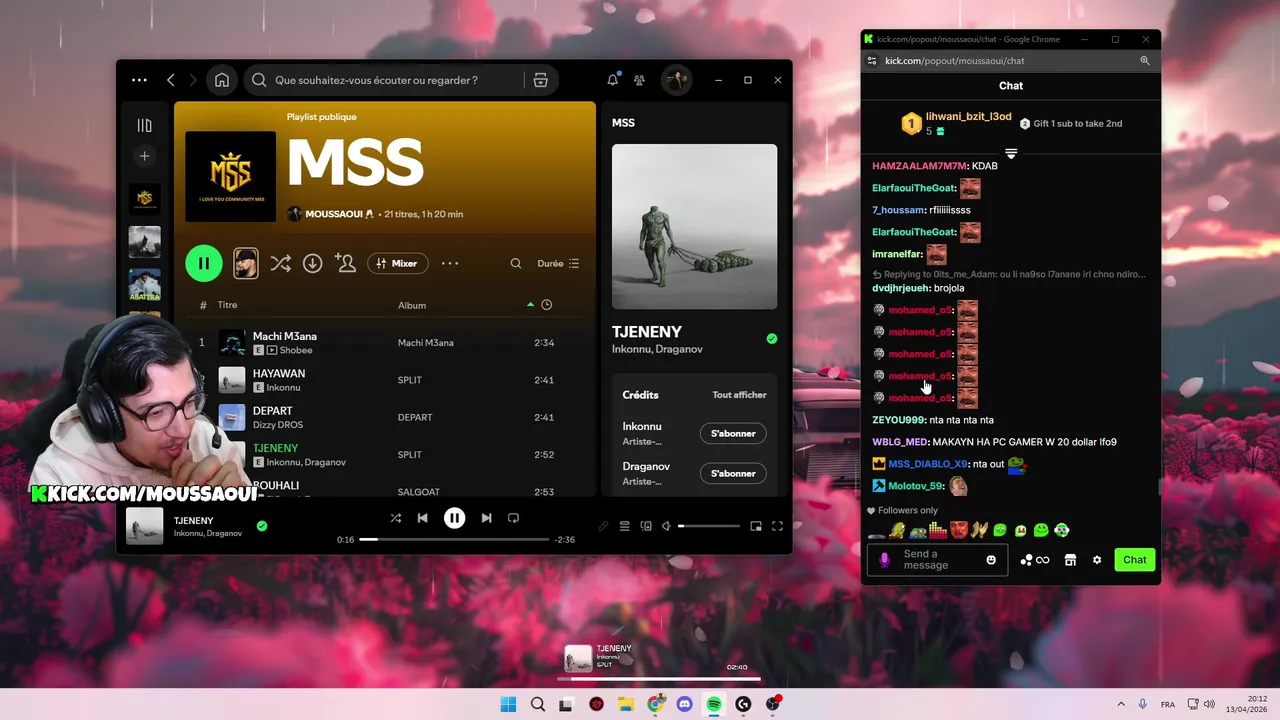Screen dimensions: 1280x720
Task: Seek on the song progress bar
Action: pyautogui.click(x=454, y=539)
